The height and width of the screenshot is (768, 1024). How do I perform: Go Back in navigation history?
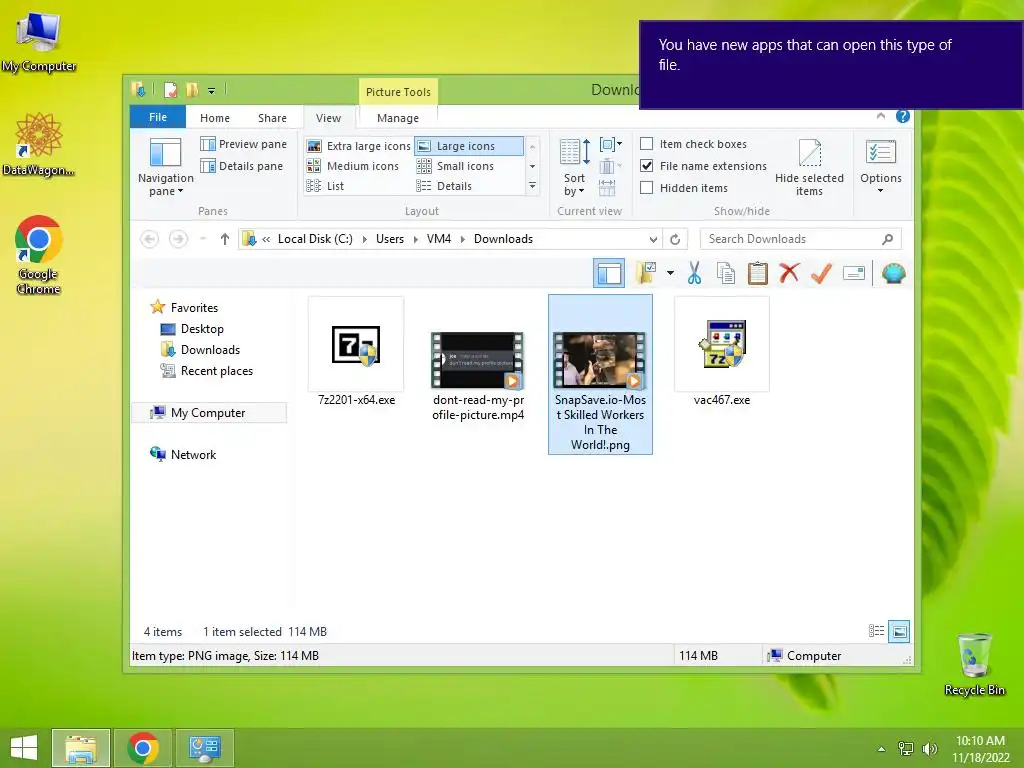(x=150, y=239)
